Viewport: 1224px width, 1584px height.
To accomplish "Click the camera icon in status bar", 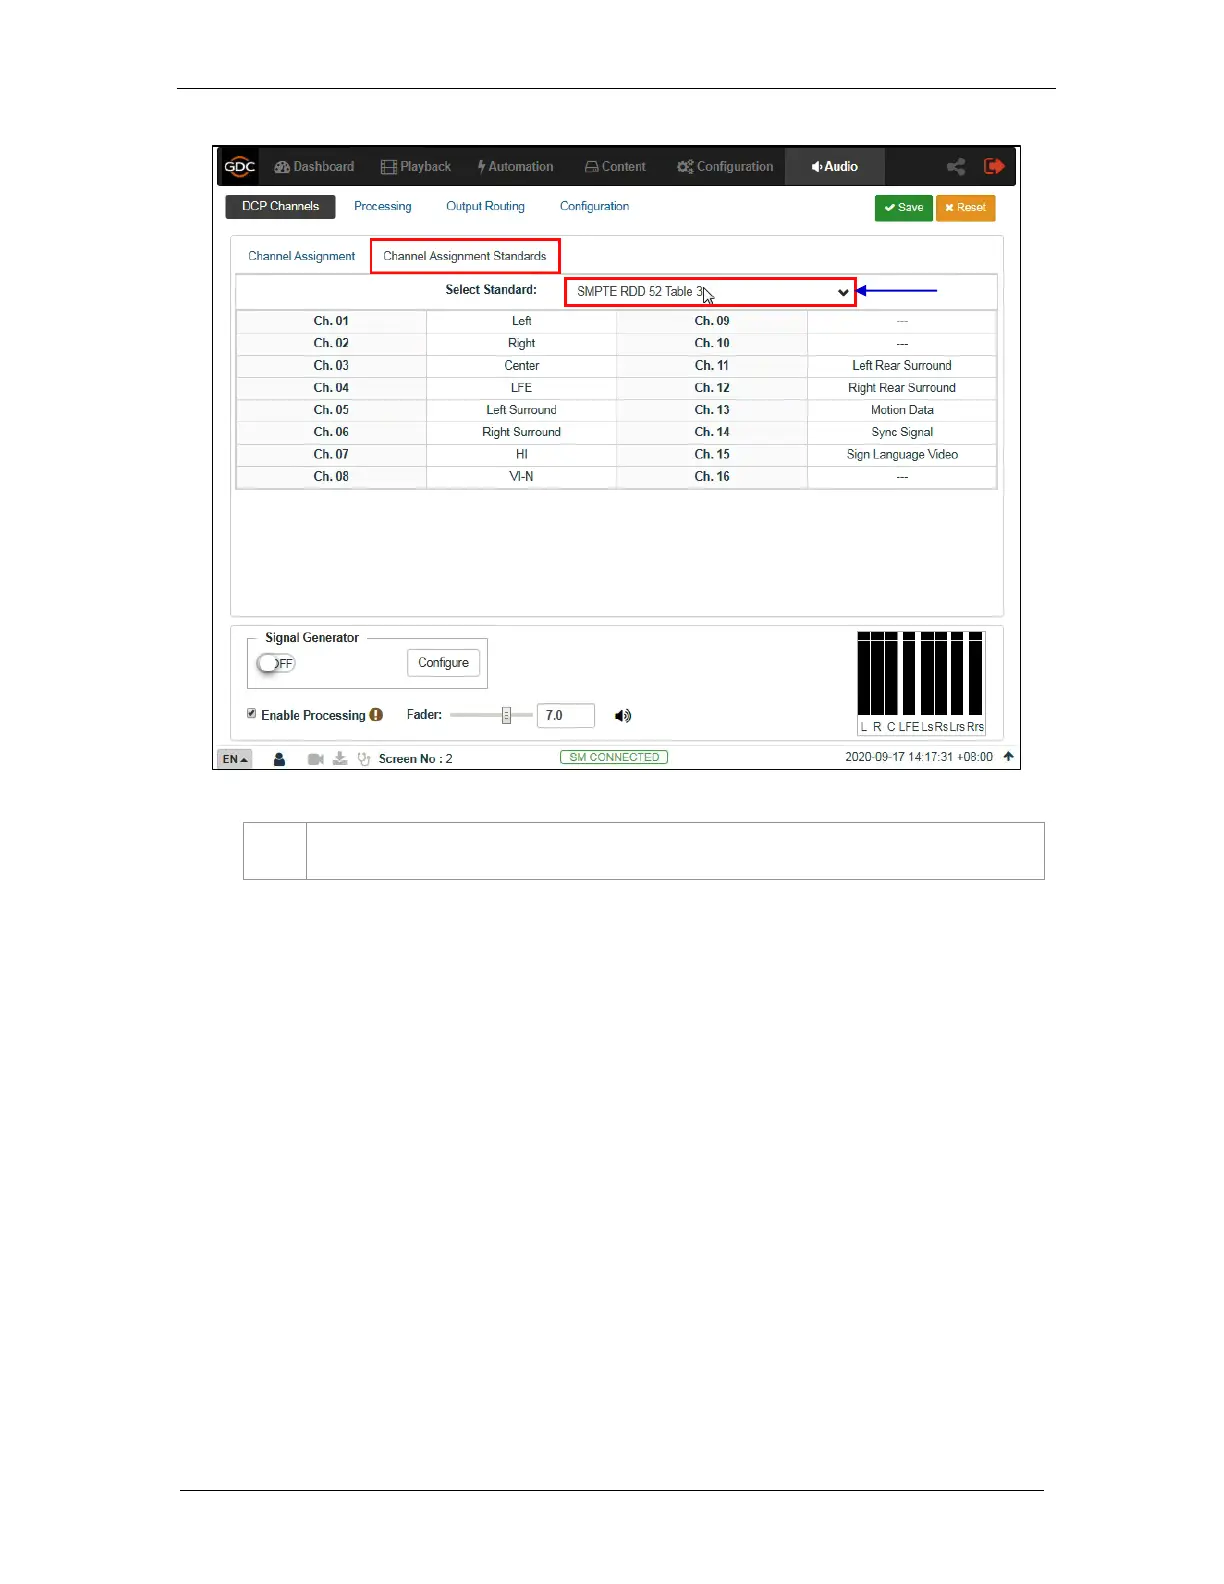I will (316, 759).
